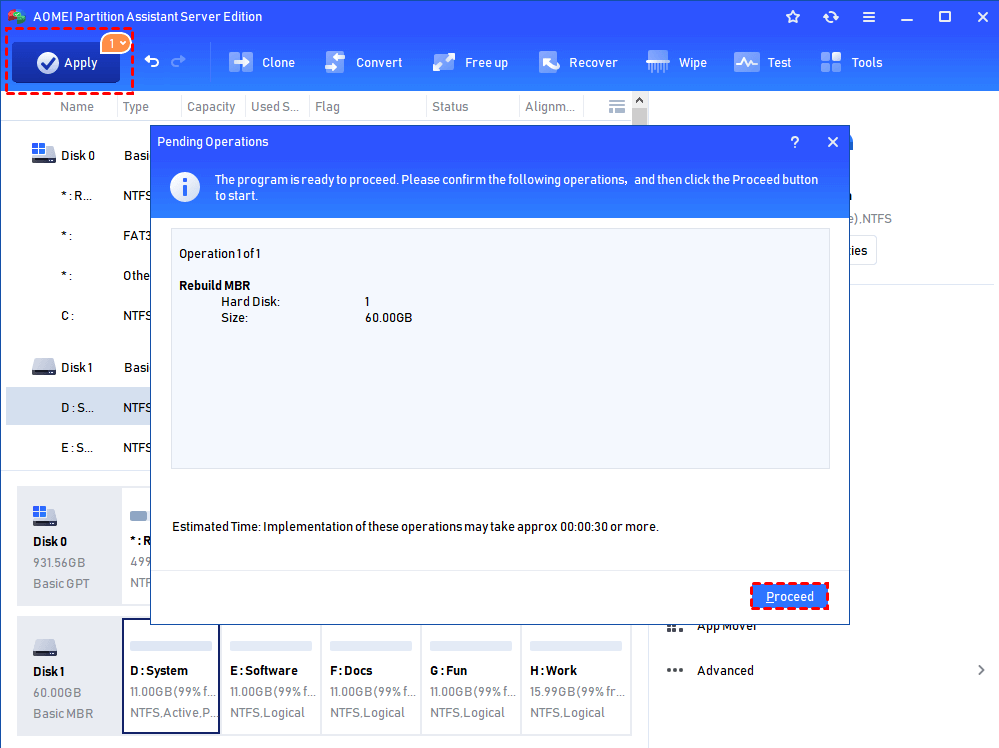Viewport: 999px width, 748px height.
Task: Close the Pending Operations dialog
Action: (833, 142)
